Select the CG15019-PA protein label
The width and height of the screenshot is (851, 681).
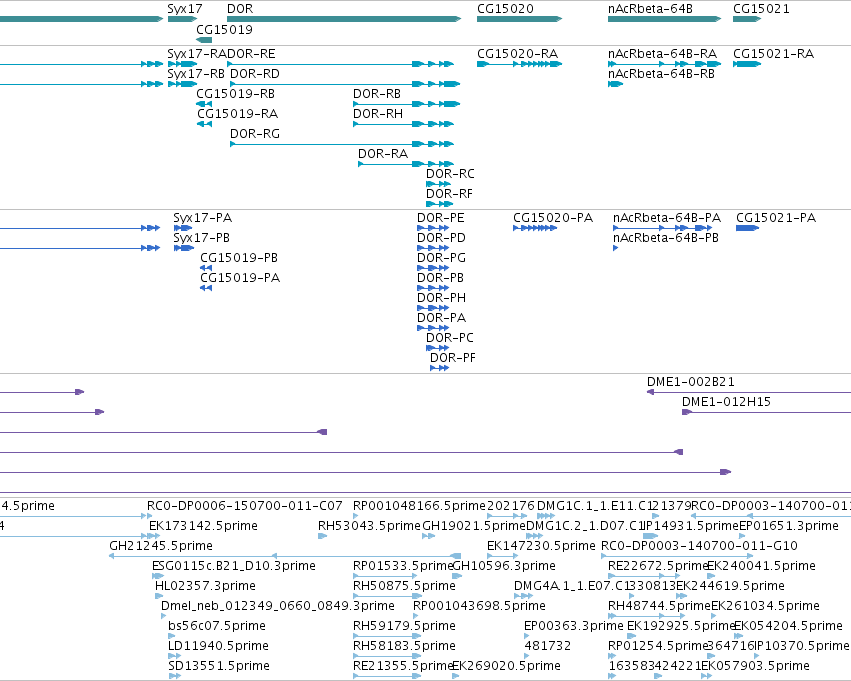[x=240, y=278]
